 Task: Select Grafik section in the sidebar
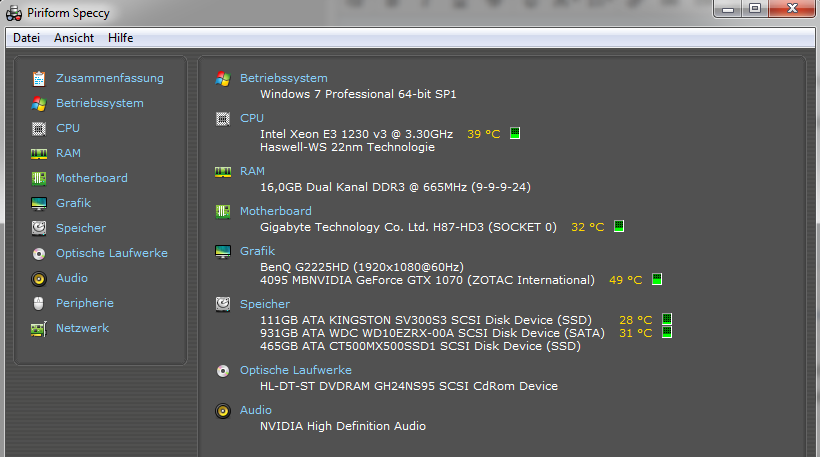(x=73, y=203)
